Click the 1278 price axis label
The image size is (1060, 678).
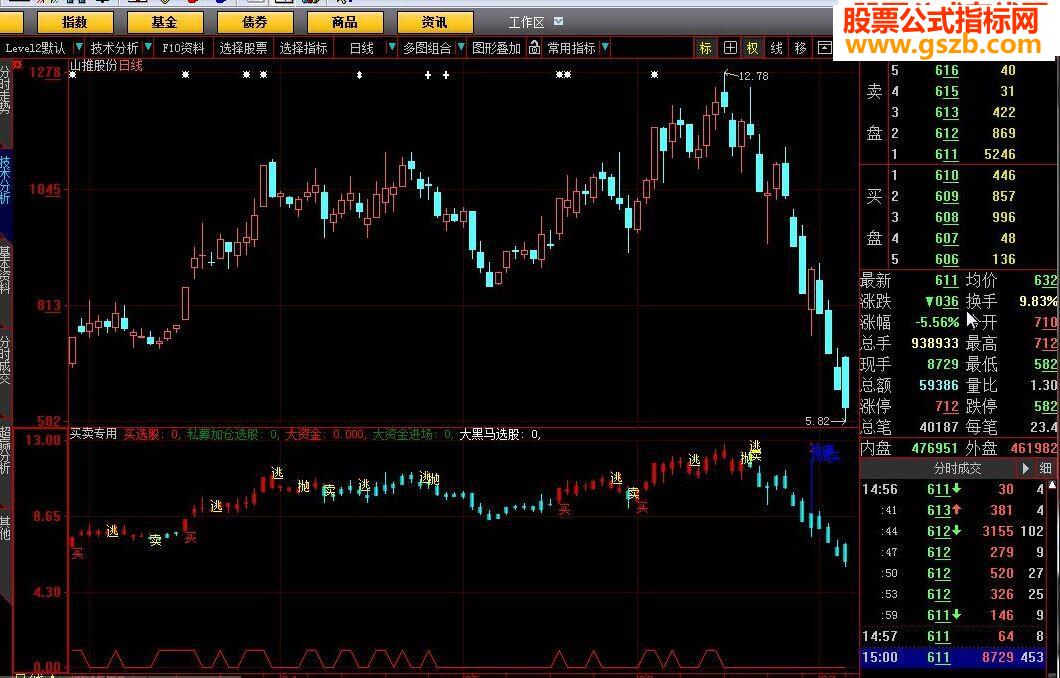46,72
